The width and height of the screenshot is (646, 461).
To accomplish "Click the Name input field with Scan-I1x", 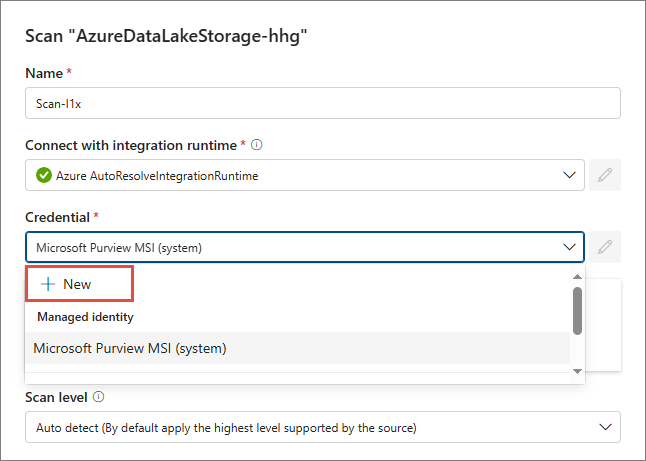I will (323, 103).
